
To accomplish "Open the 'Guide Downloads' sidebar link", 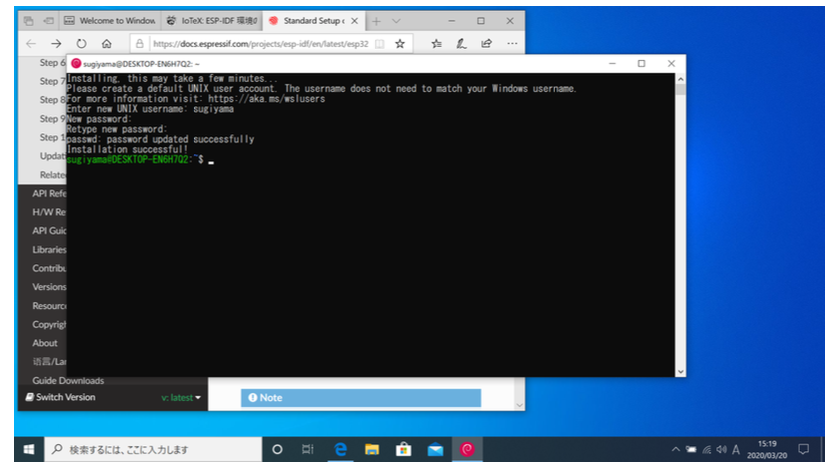I will pyautogui.click(x=67, y=380).
